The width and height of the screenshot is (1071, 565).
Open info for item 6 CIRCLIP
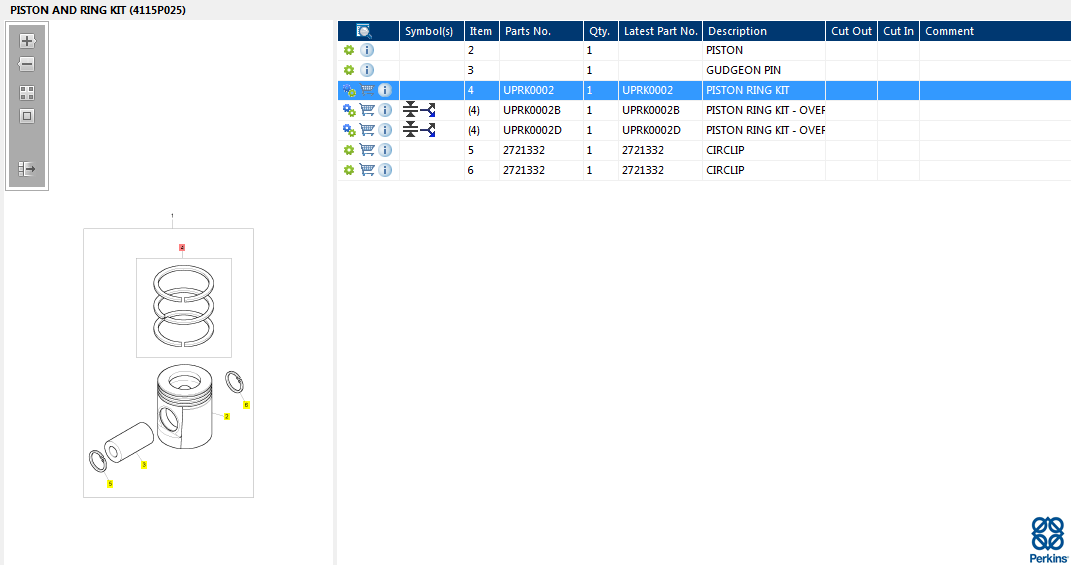tap(385, 170)
